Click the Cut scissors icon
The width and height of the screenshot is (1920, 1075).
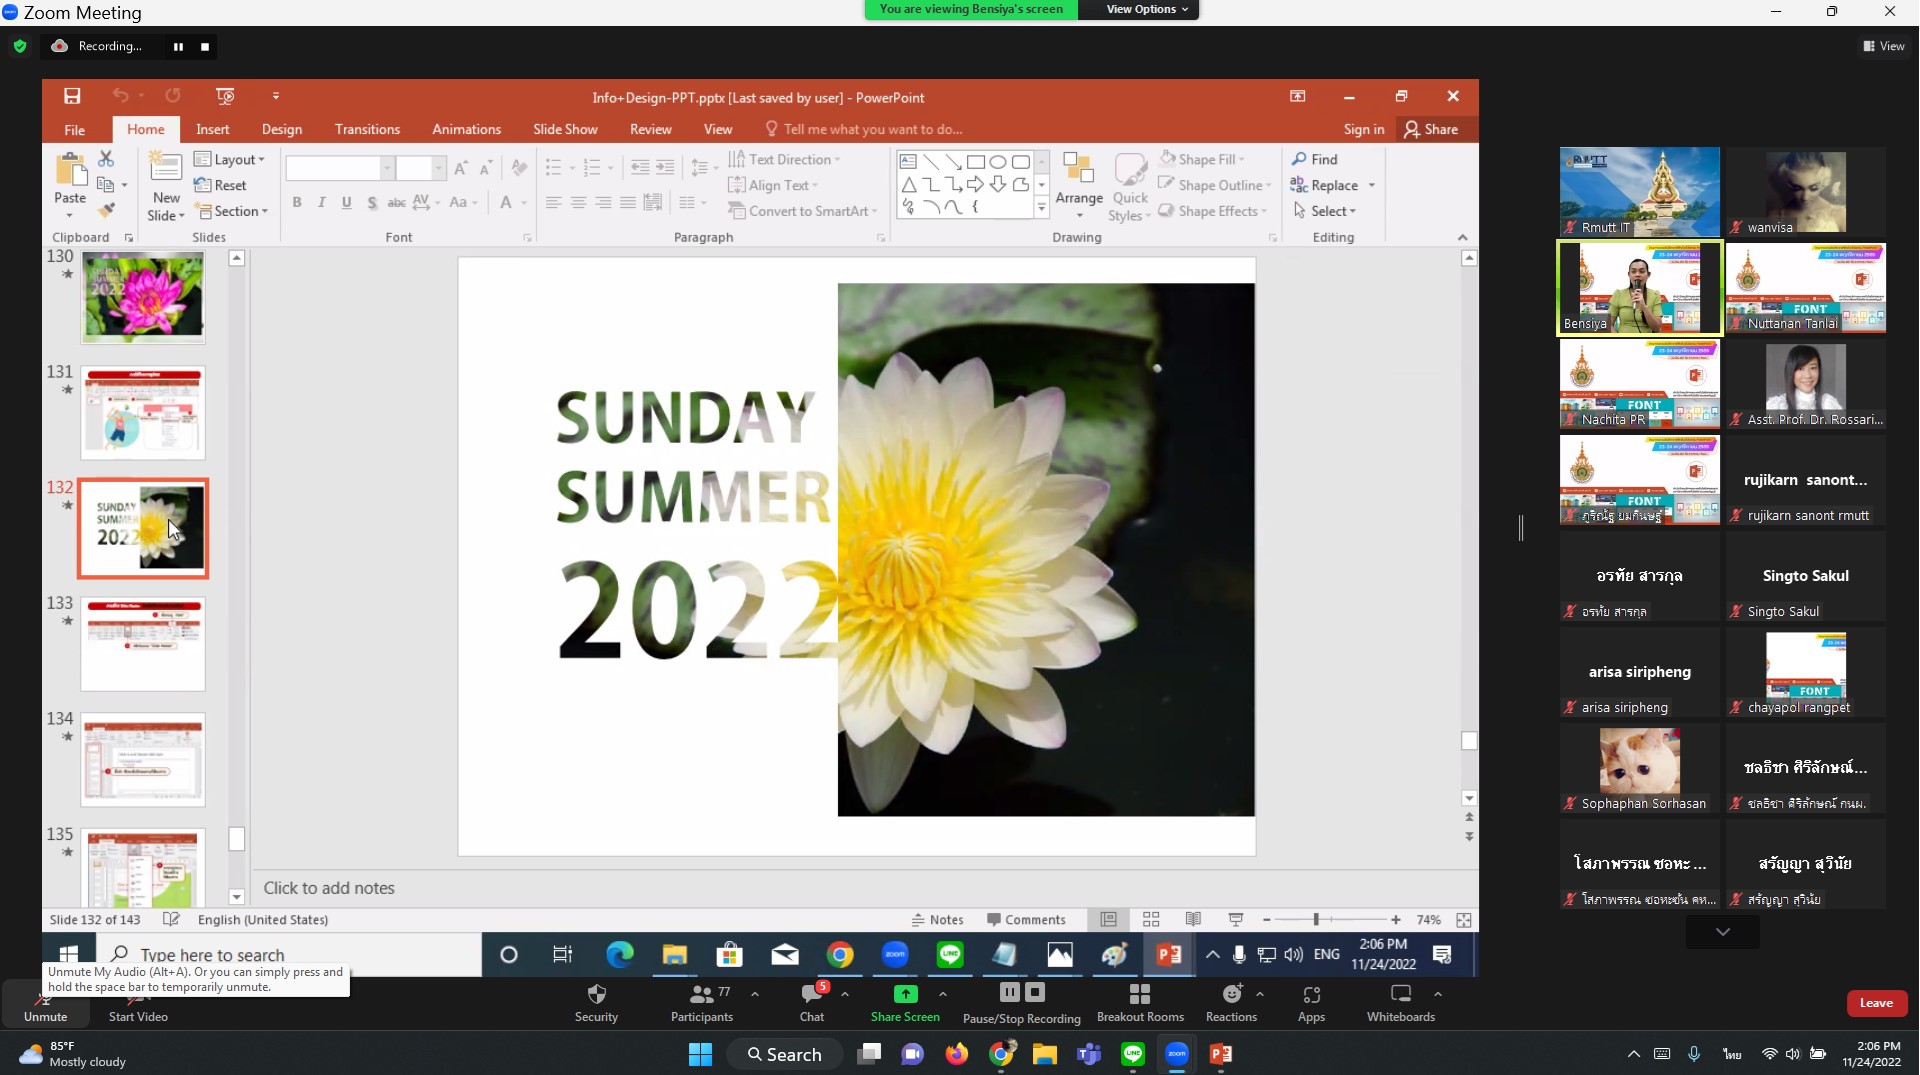point(106,159)
